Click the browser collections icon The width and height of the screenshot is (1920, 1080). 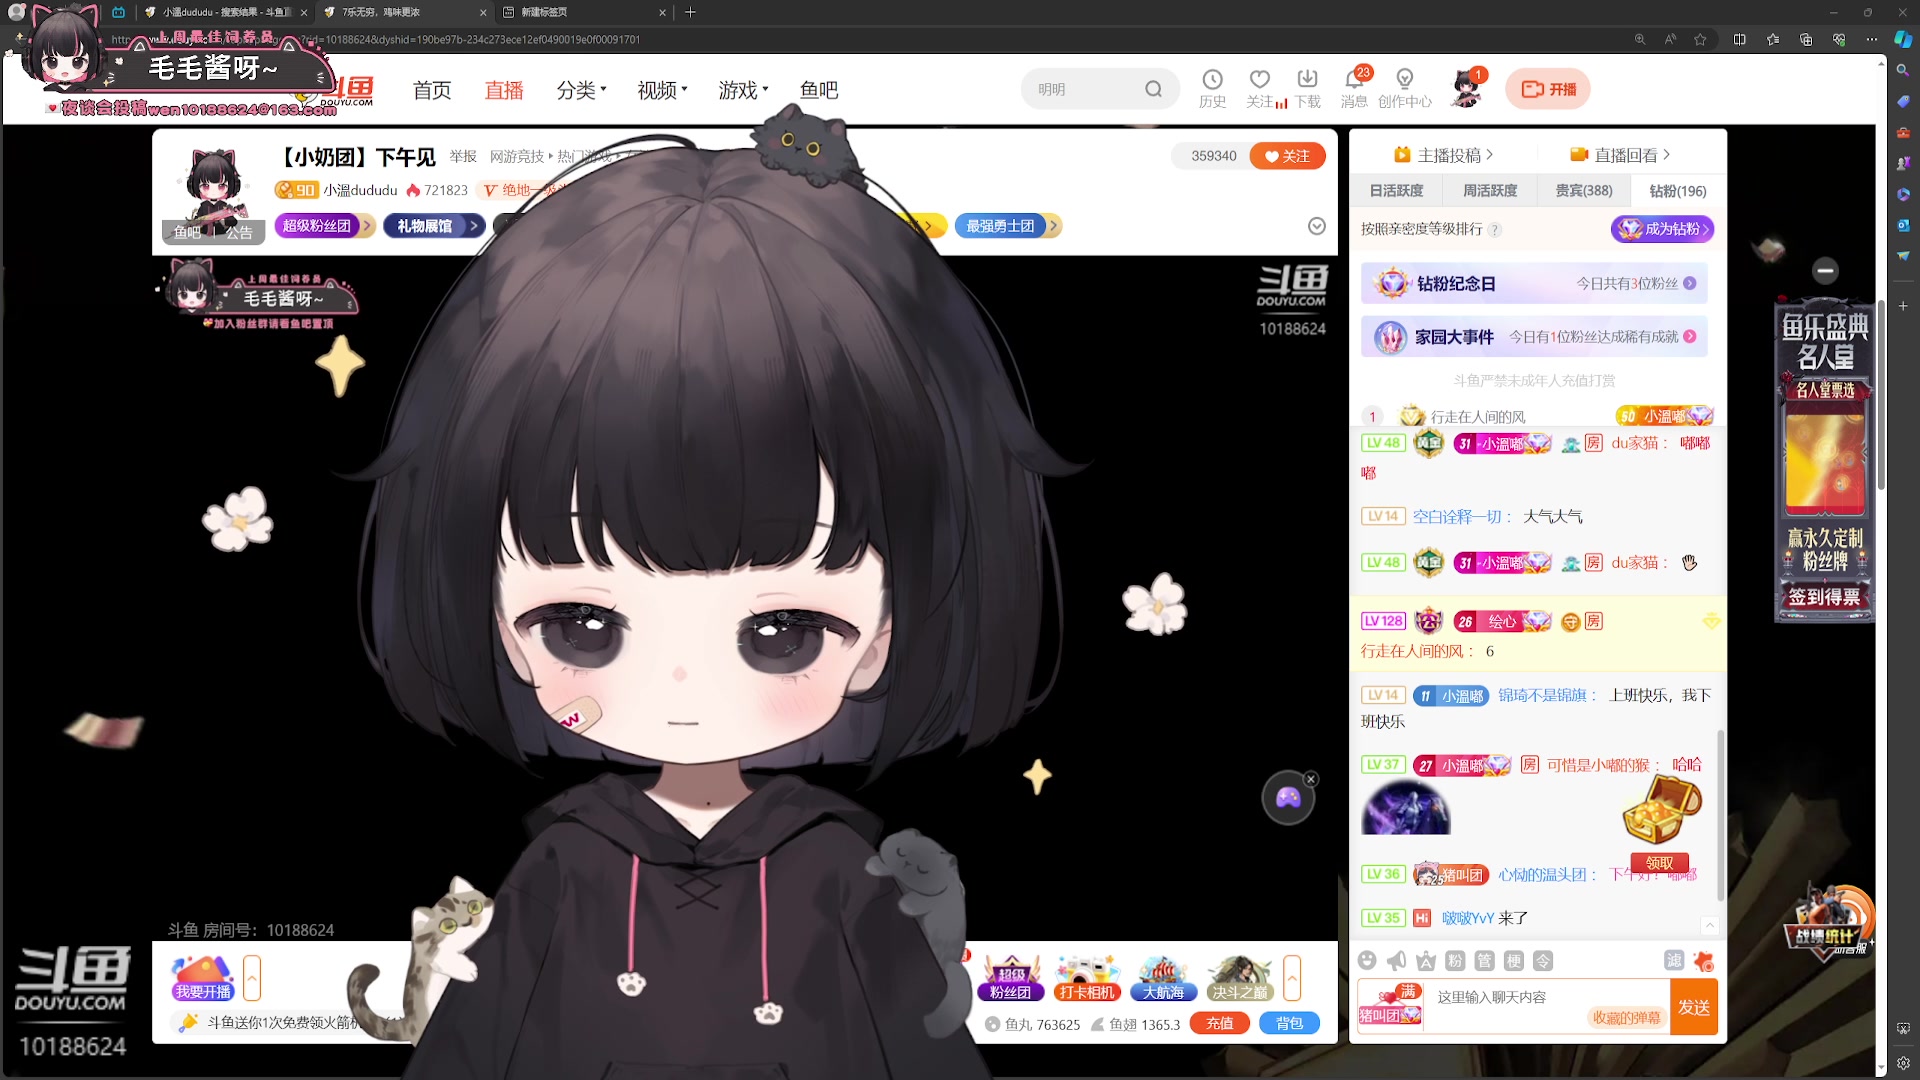1806,39
